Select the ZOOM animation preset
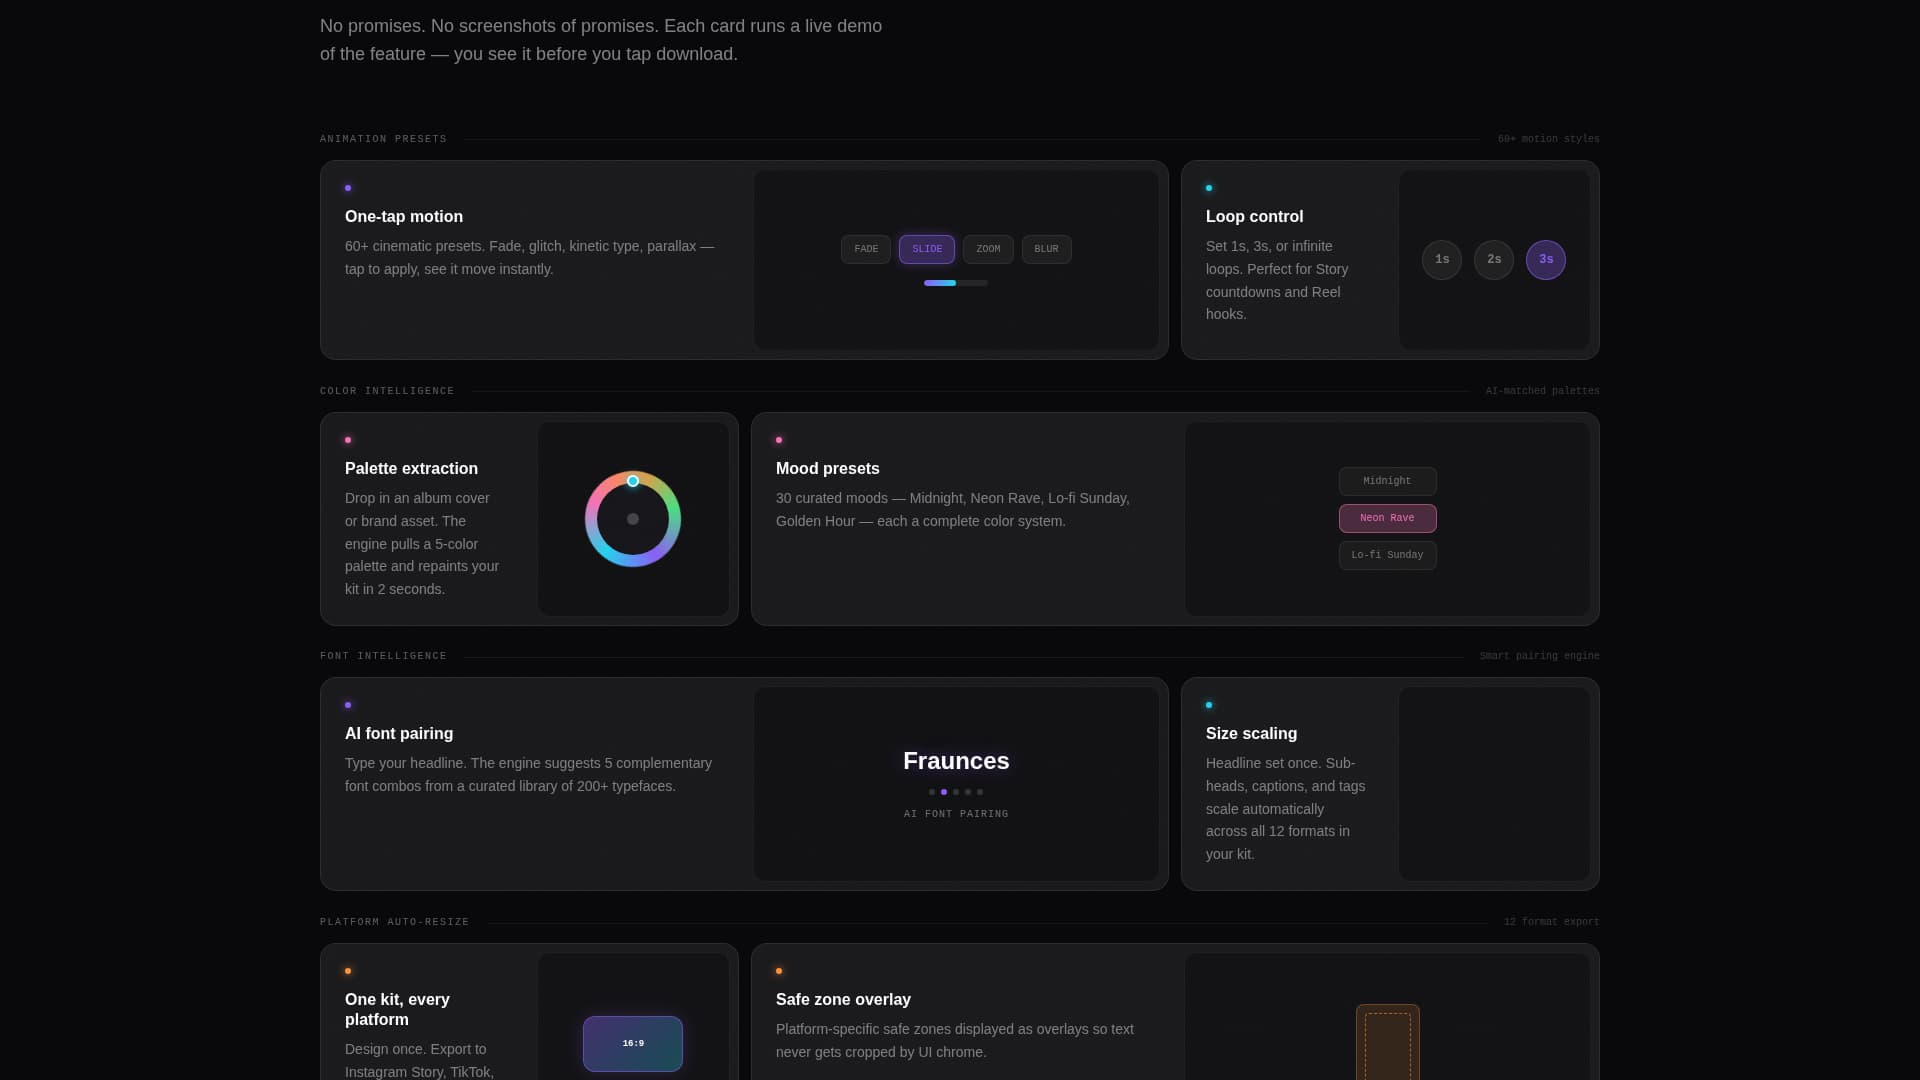This screenshot has height=1080, width=1920. pyautogui.click(x=987, y=249)
